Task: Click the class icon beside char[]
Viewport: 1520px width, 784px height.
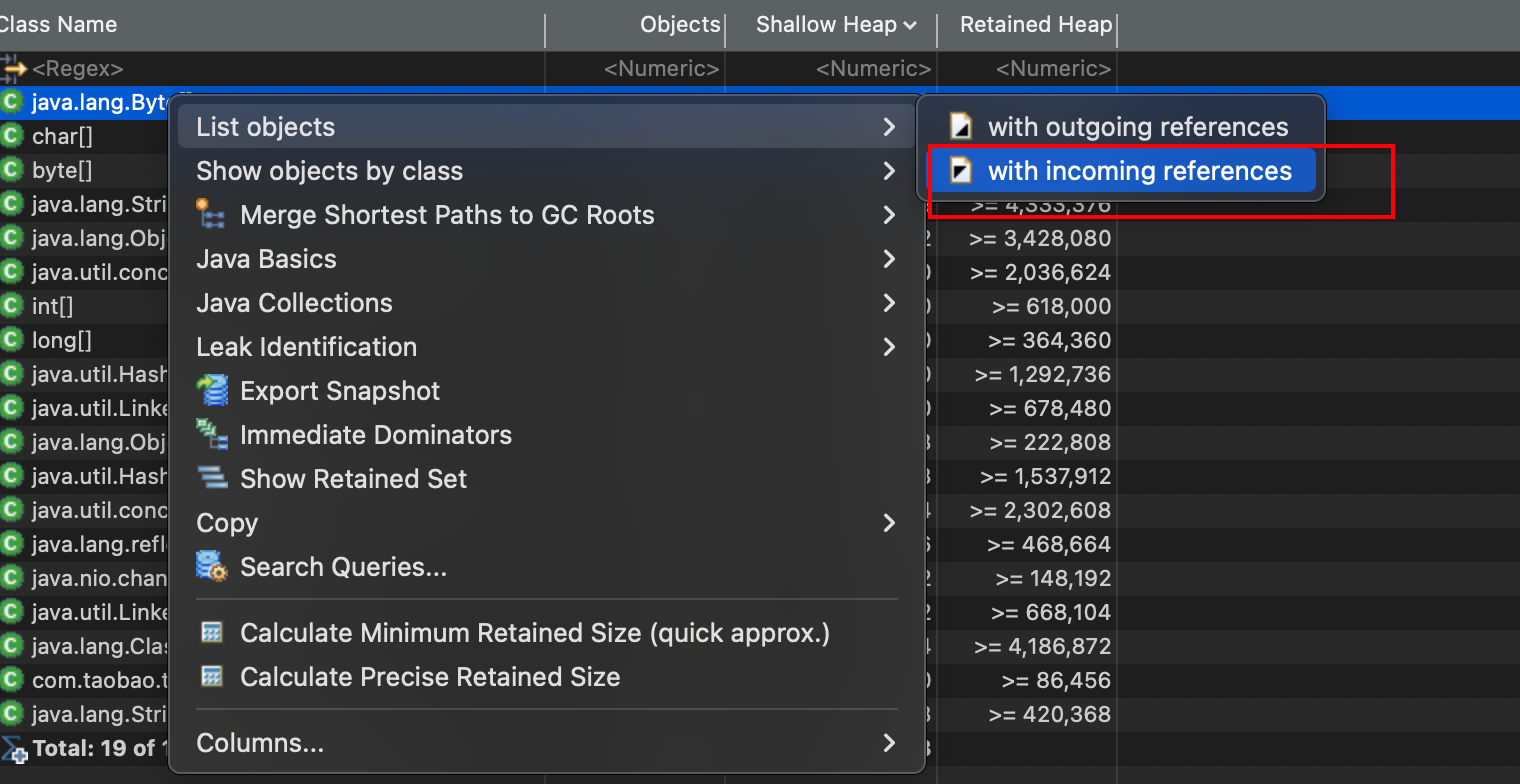Action: (12, 136)
